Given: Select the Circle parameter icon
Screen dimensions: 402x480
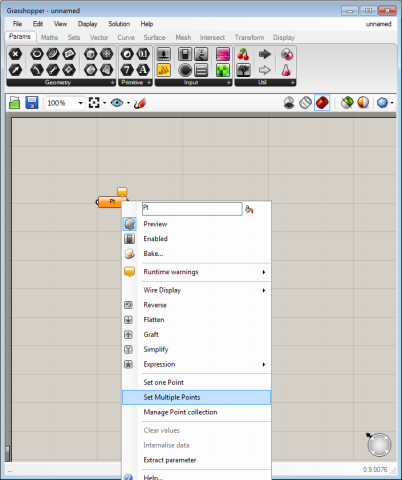Looking at the screenshot, I should 37,54.
